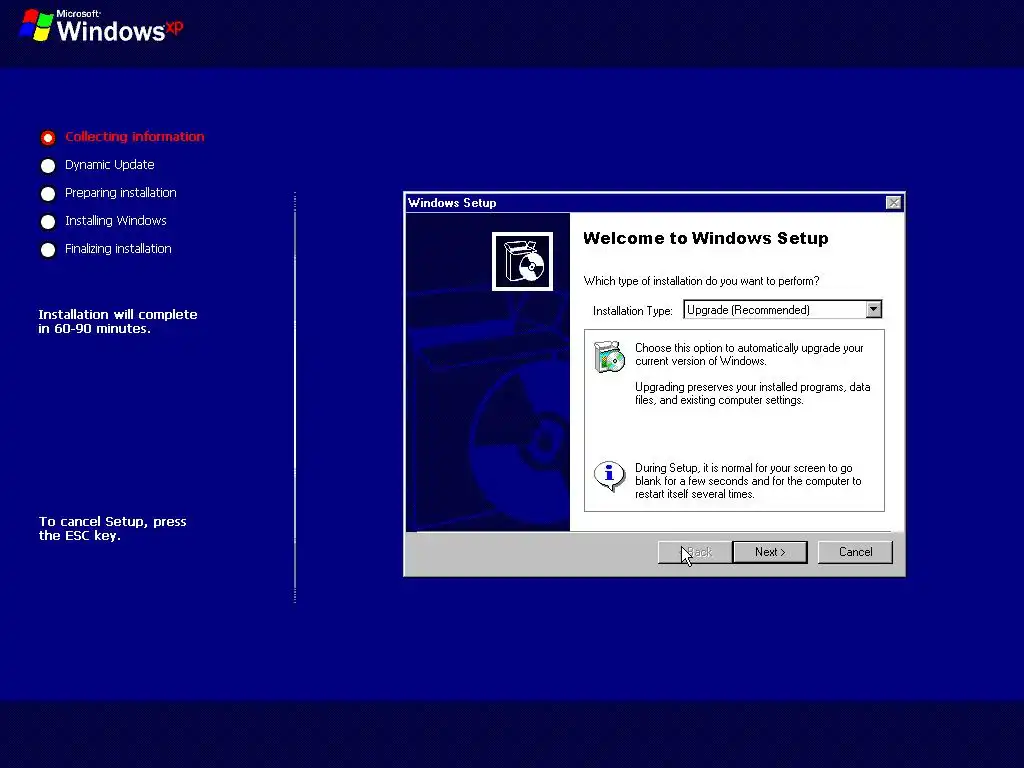
Task: Click the 'During Setup, it is normal' note
Action: (x=748, y=481)
